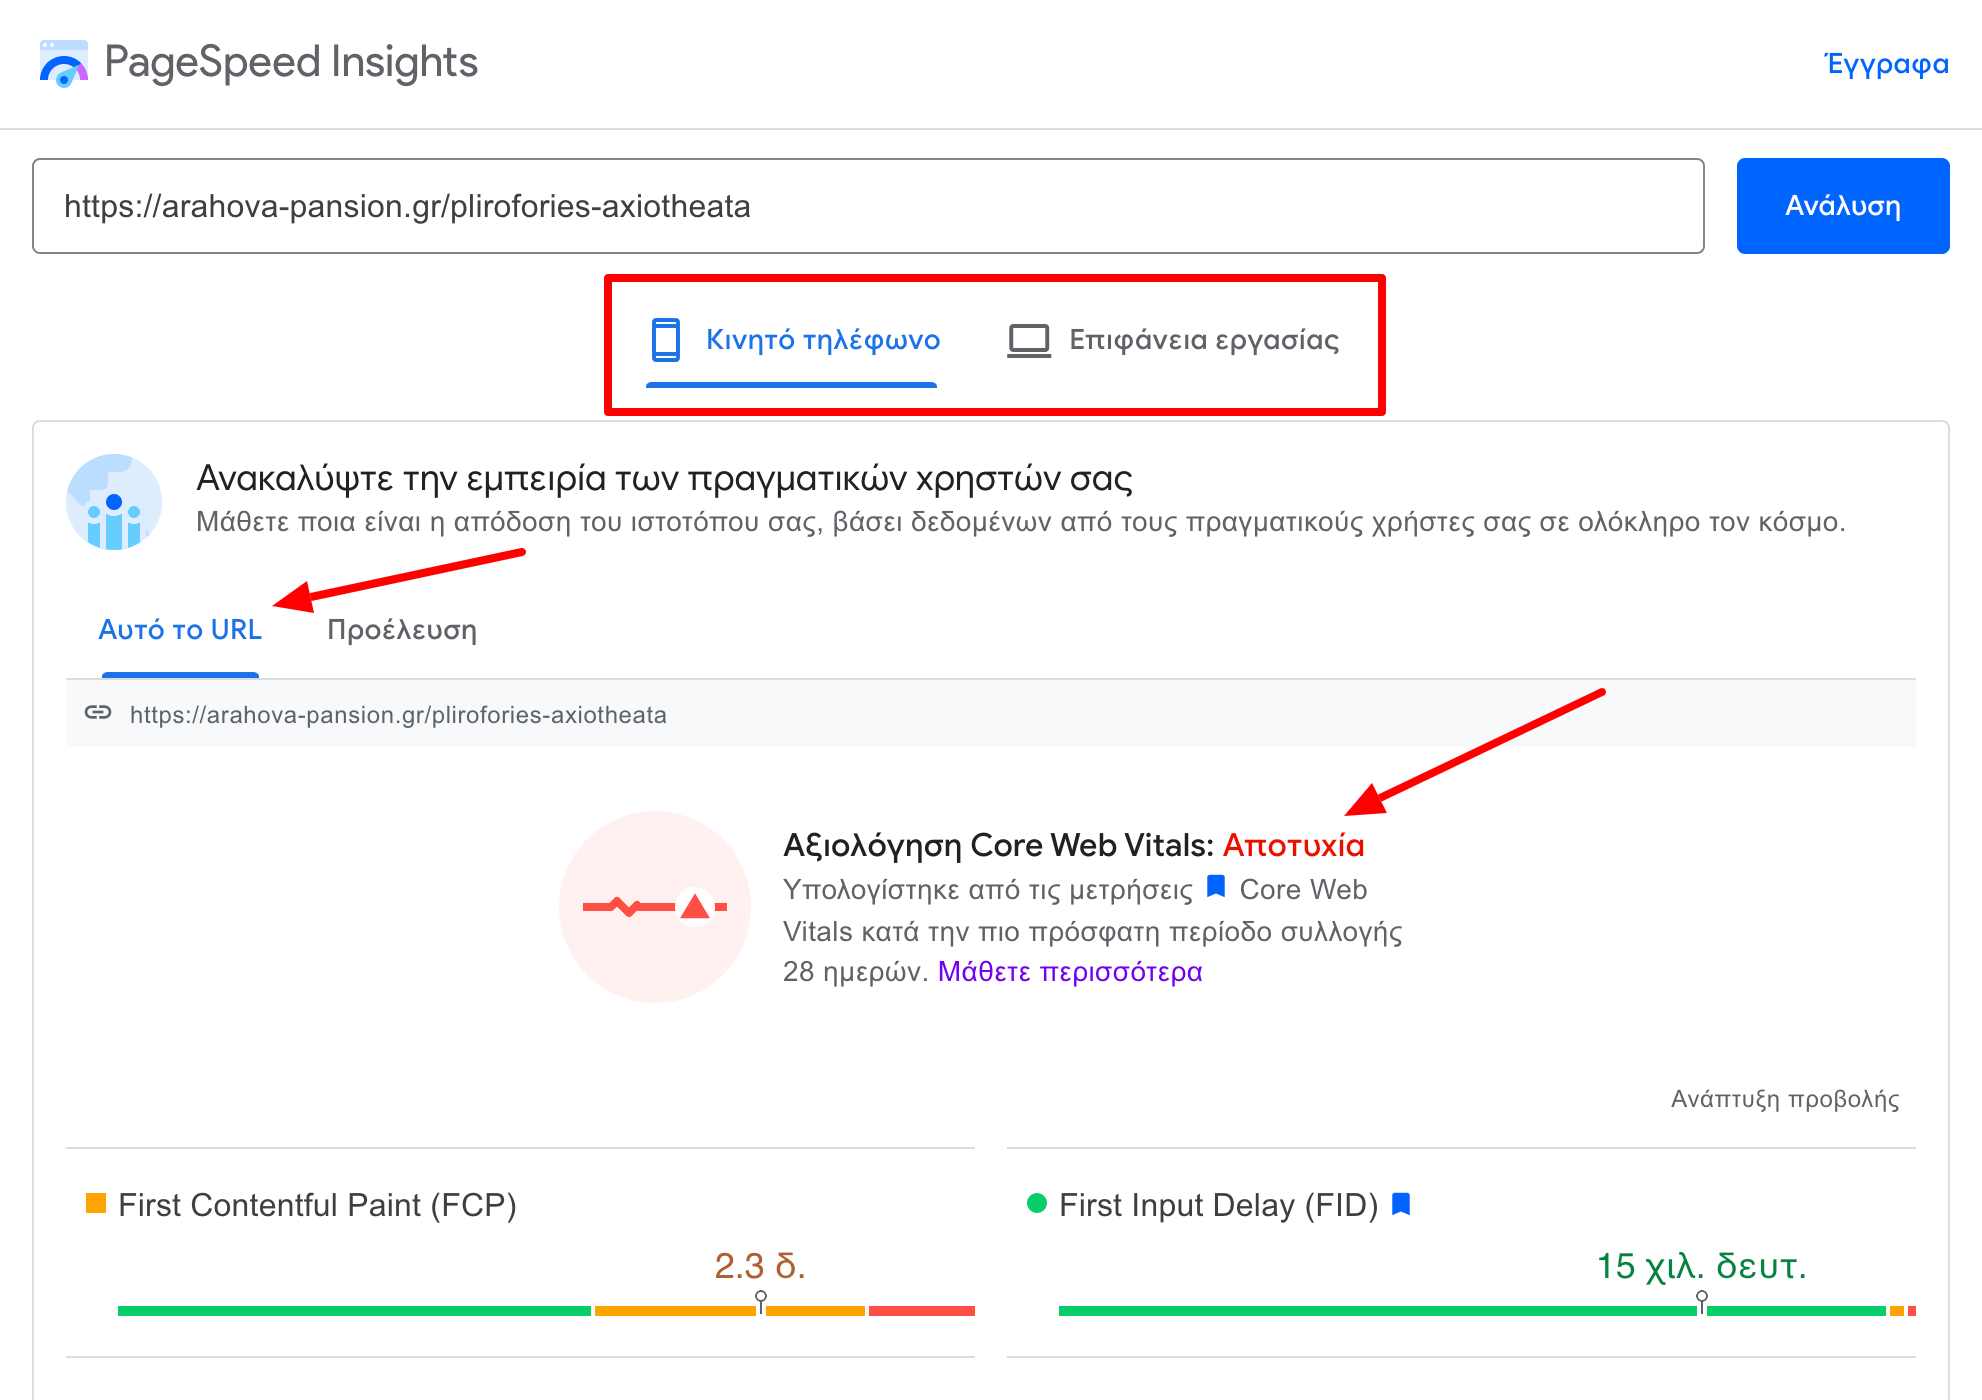Switch to the Επιφάνεια εργασίας tab
The height and width of the screenshot is (1400, 1982).
click(x=1204, y=340)
